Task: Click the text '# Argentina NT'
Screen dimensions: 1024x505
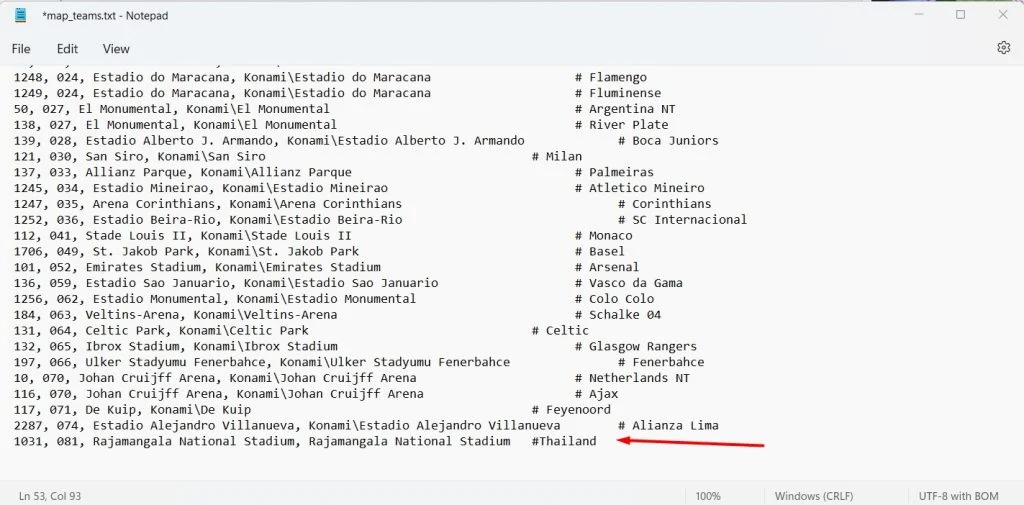Action: click(625, 108)
